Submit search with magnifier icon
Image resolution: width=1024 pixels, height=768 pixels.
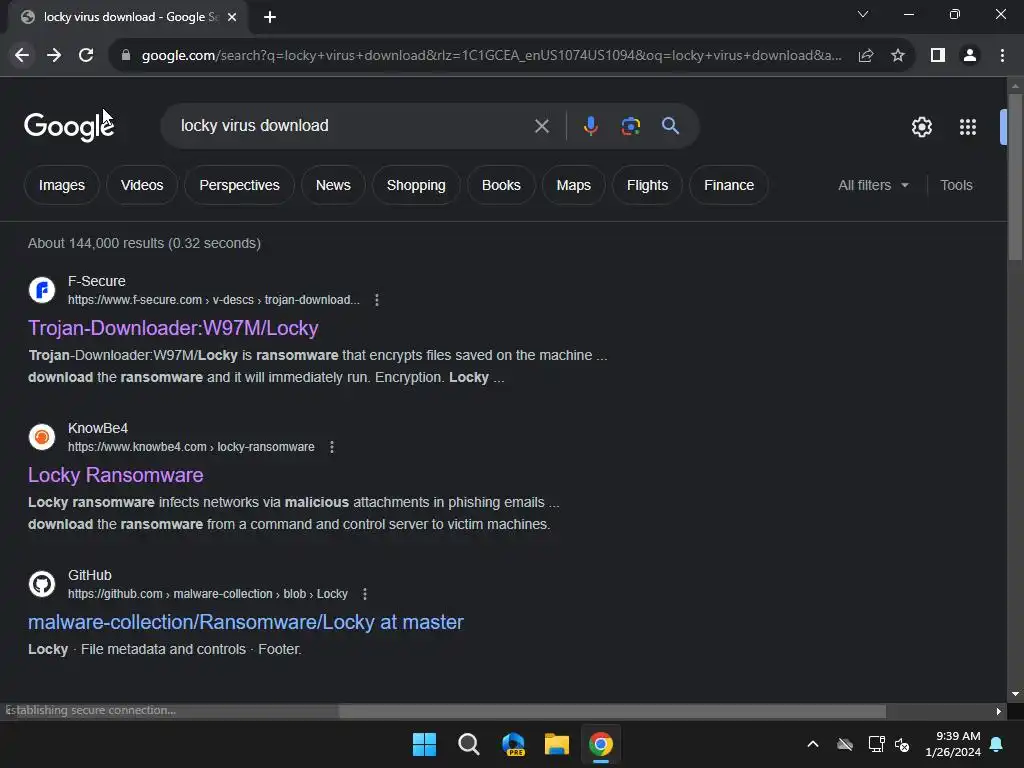click(670, 126)
